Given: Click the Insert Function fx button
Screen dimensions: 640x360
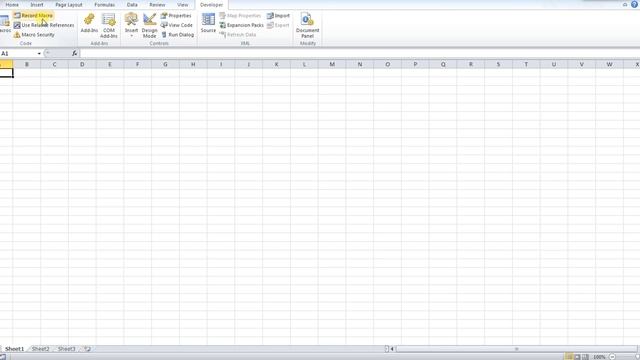Looking at the screenshot, I should tap(75, 53).
